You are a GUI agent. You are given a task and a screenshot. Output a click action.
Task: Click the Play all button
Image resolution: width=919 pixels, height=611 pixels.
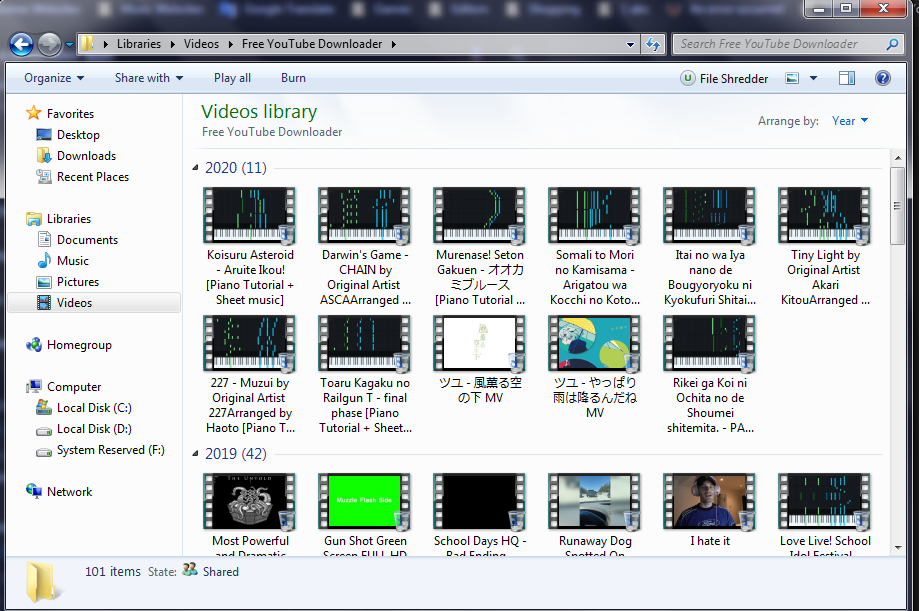click(232, 78)
